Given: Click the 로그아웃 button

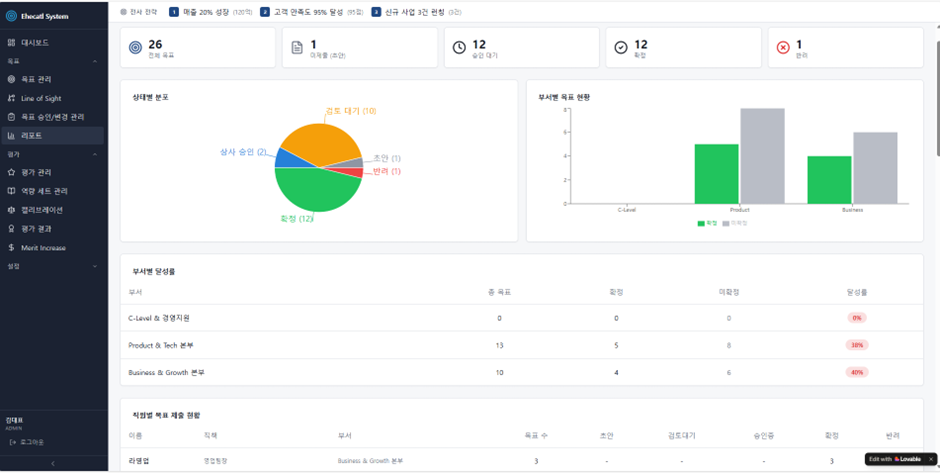Looking at the screenshot, I should [x=28, y=442].
